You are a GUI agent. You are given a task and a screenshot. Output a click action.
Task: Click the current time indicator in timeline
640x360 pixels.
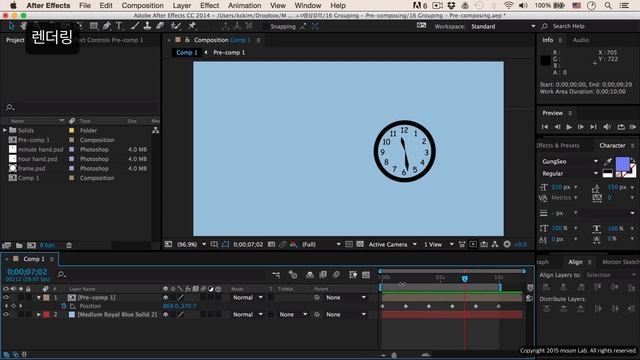464,278
